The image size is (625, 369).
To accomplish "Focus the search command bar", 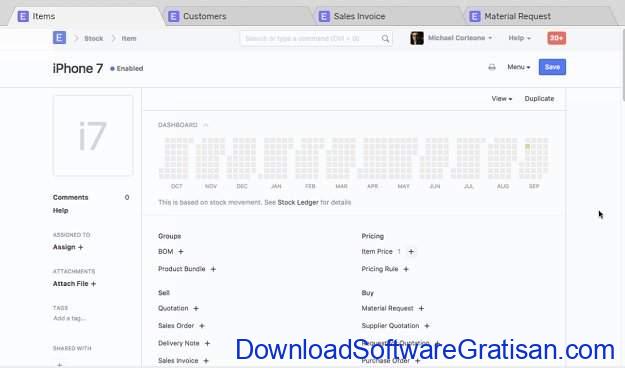I will click(316, 39).
